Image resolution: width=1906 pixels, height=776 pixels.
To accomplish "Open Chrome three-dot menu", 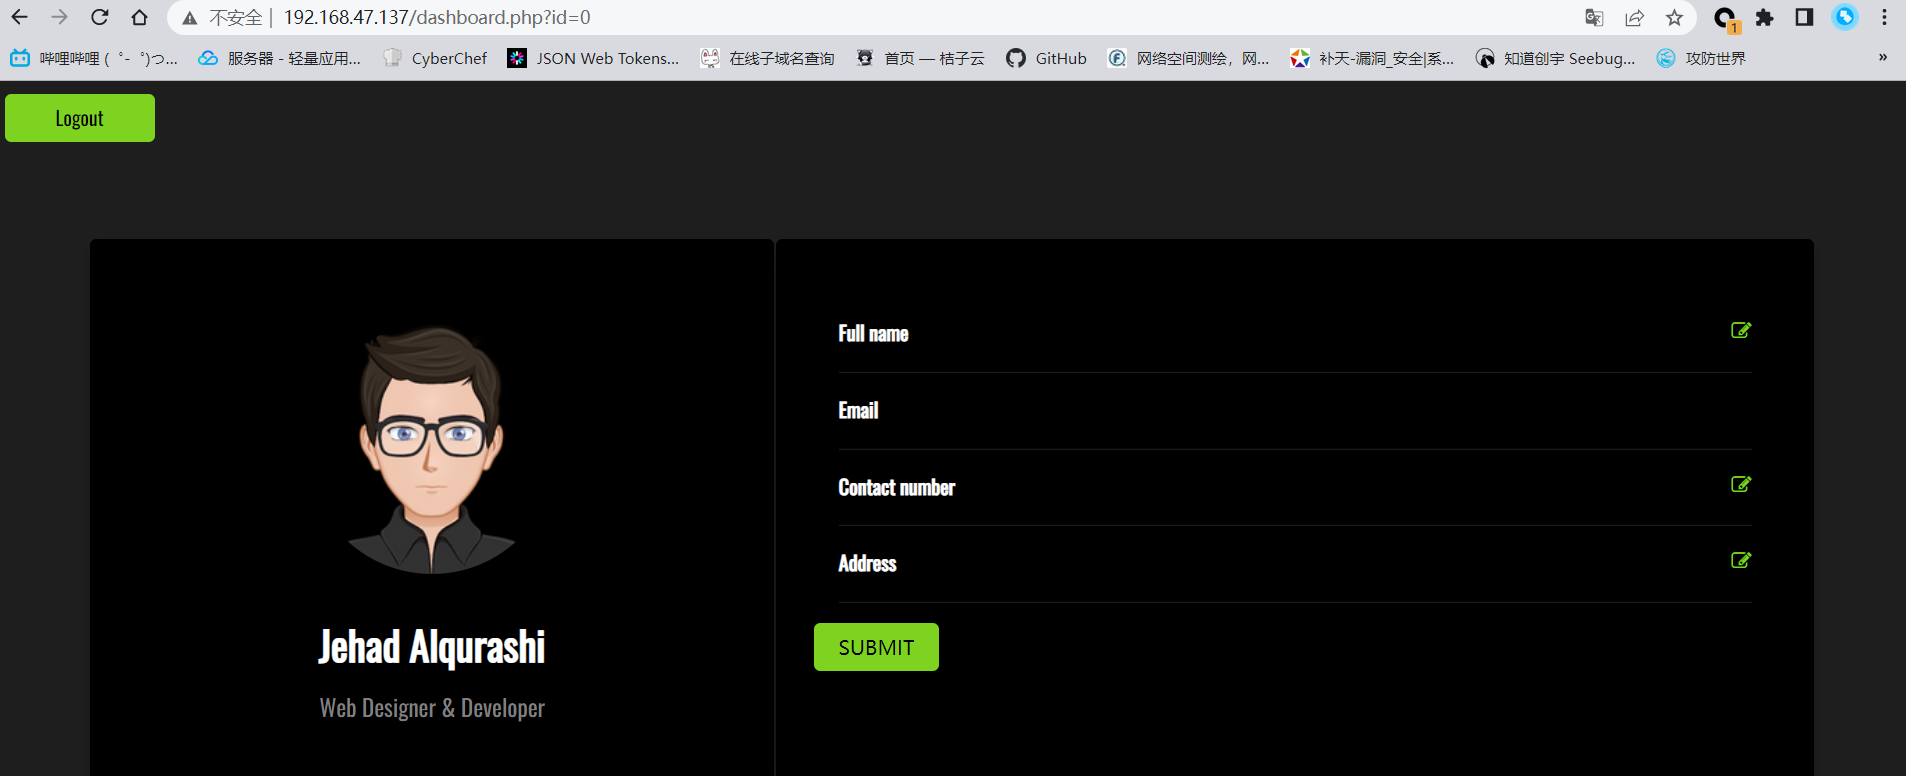I will (x=1884, y=17).
